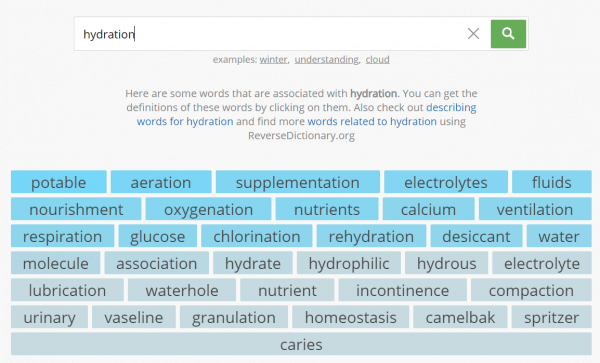Pick the 'incontinence' word tile
Screen dimensions: 600x363
coord(403,290)
